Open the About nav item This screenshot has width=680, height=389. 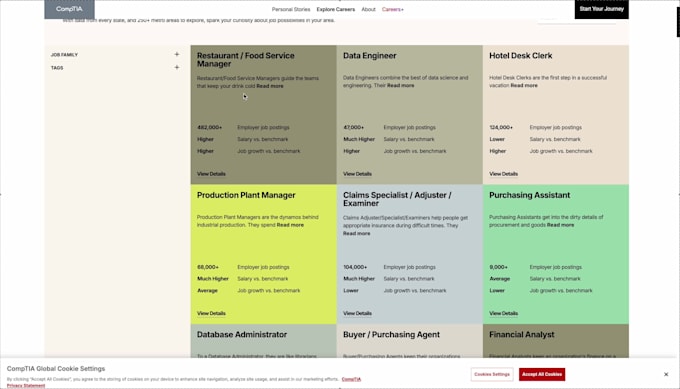point(368,9)
